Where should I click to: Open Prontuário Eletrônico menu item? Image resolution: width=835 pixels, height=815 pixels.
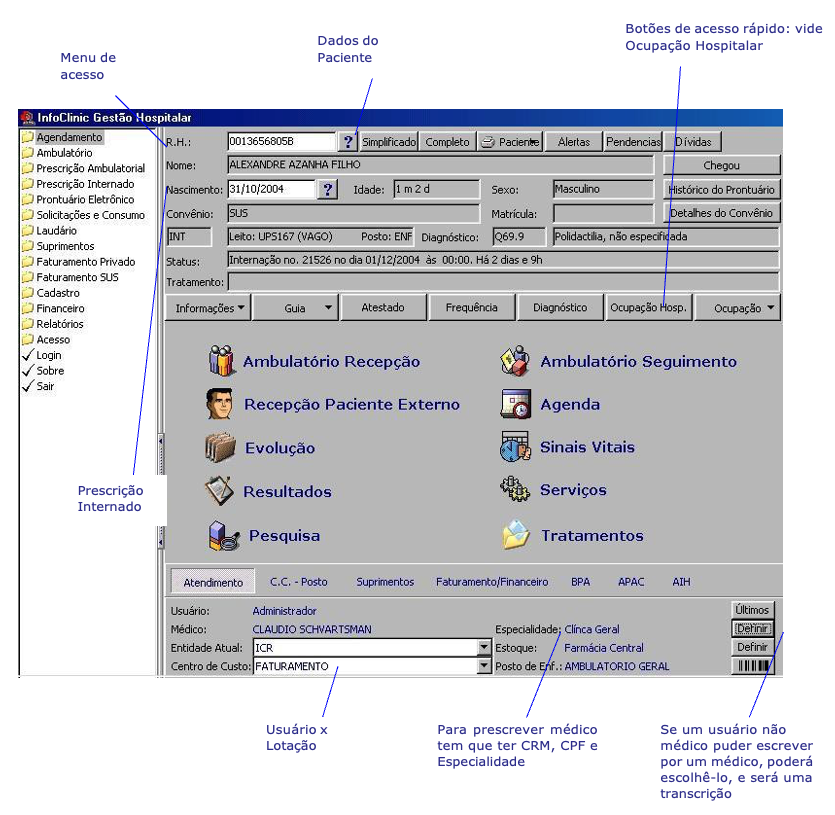(78, 199)
